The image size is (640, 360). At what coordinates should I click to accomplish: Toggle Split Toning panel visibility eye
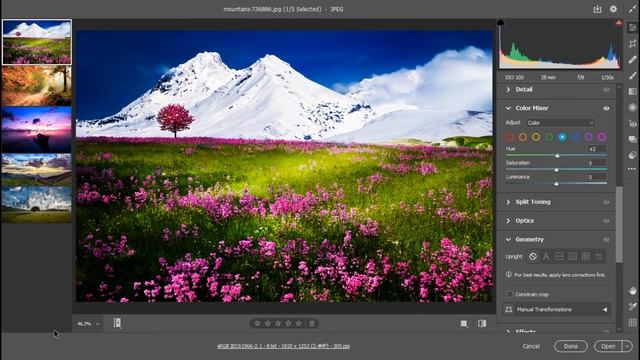point(606,202)
